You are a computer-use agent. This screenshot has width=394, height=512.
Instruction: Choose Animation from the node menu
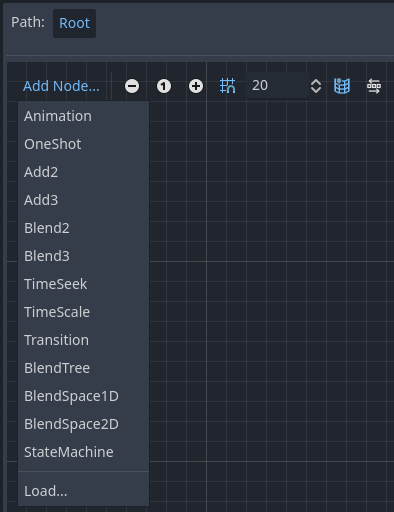pyautogui.click(x=84, y=116)
